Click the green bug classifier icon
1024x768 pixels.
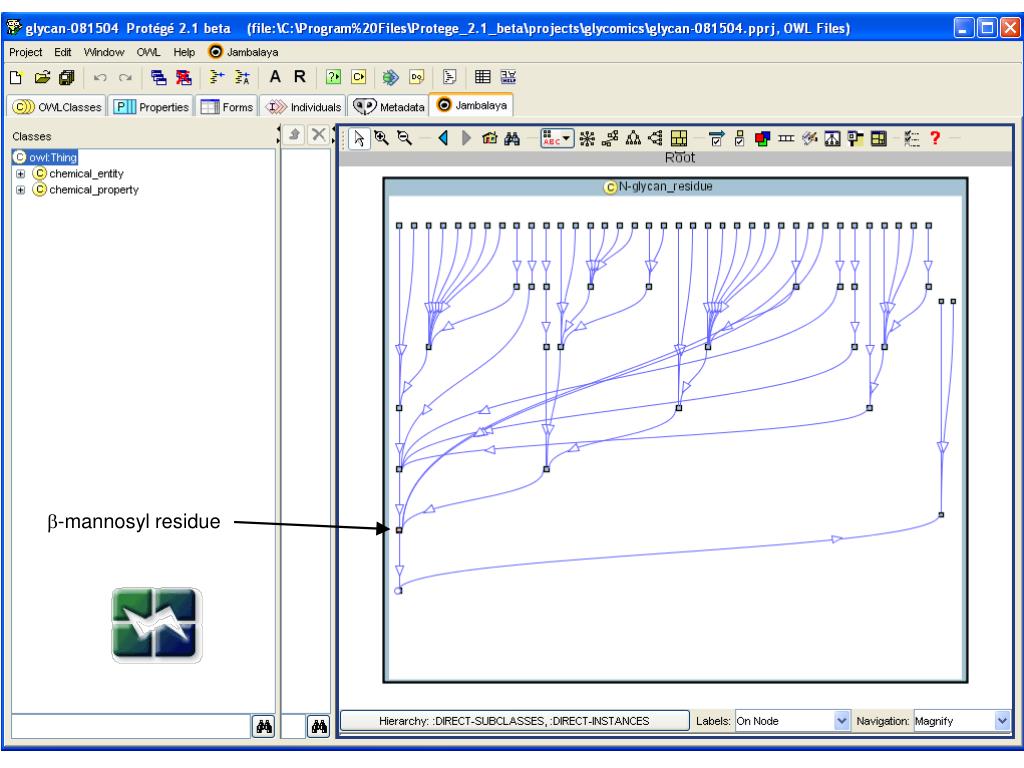pyautogui.click(x=391, y=77)
